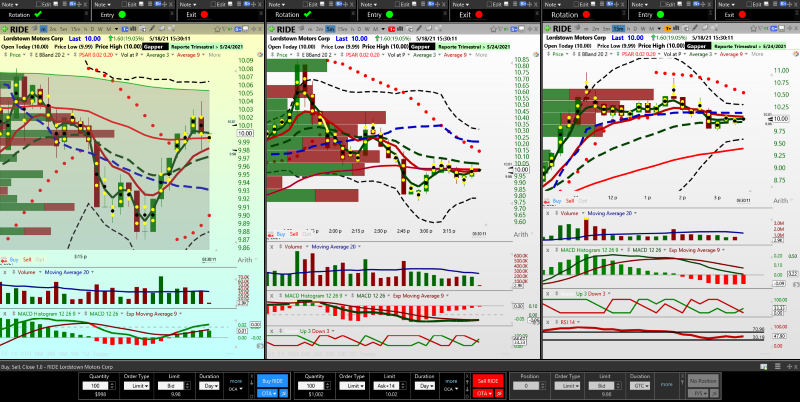Click the No Position button
800x402 pixels.
click(703, 381)
